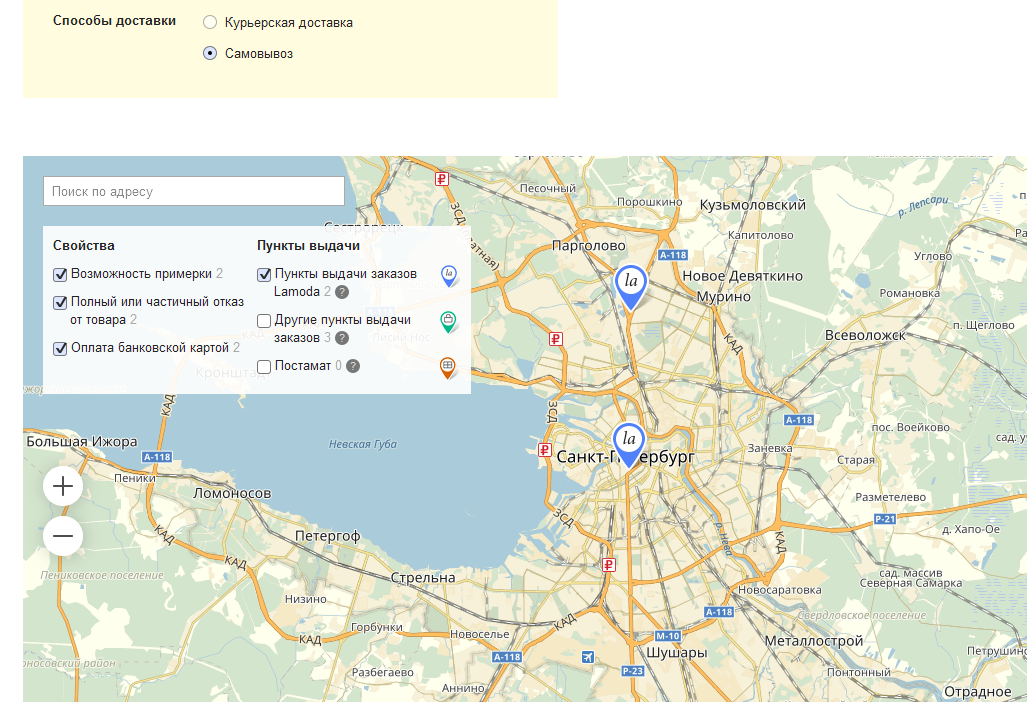This screenshot has width=1027, height=702.
Task: Zoom out the map with minus button
Action: 63,536
